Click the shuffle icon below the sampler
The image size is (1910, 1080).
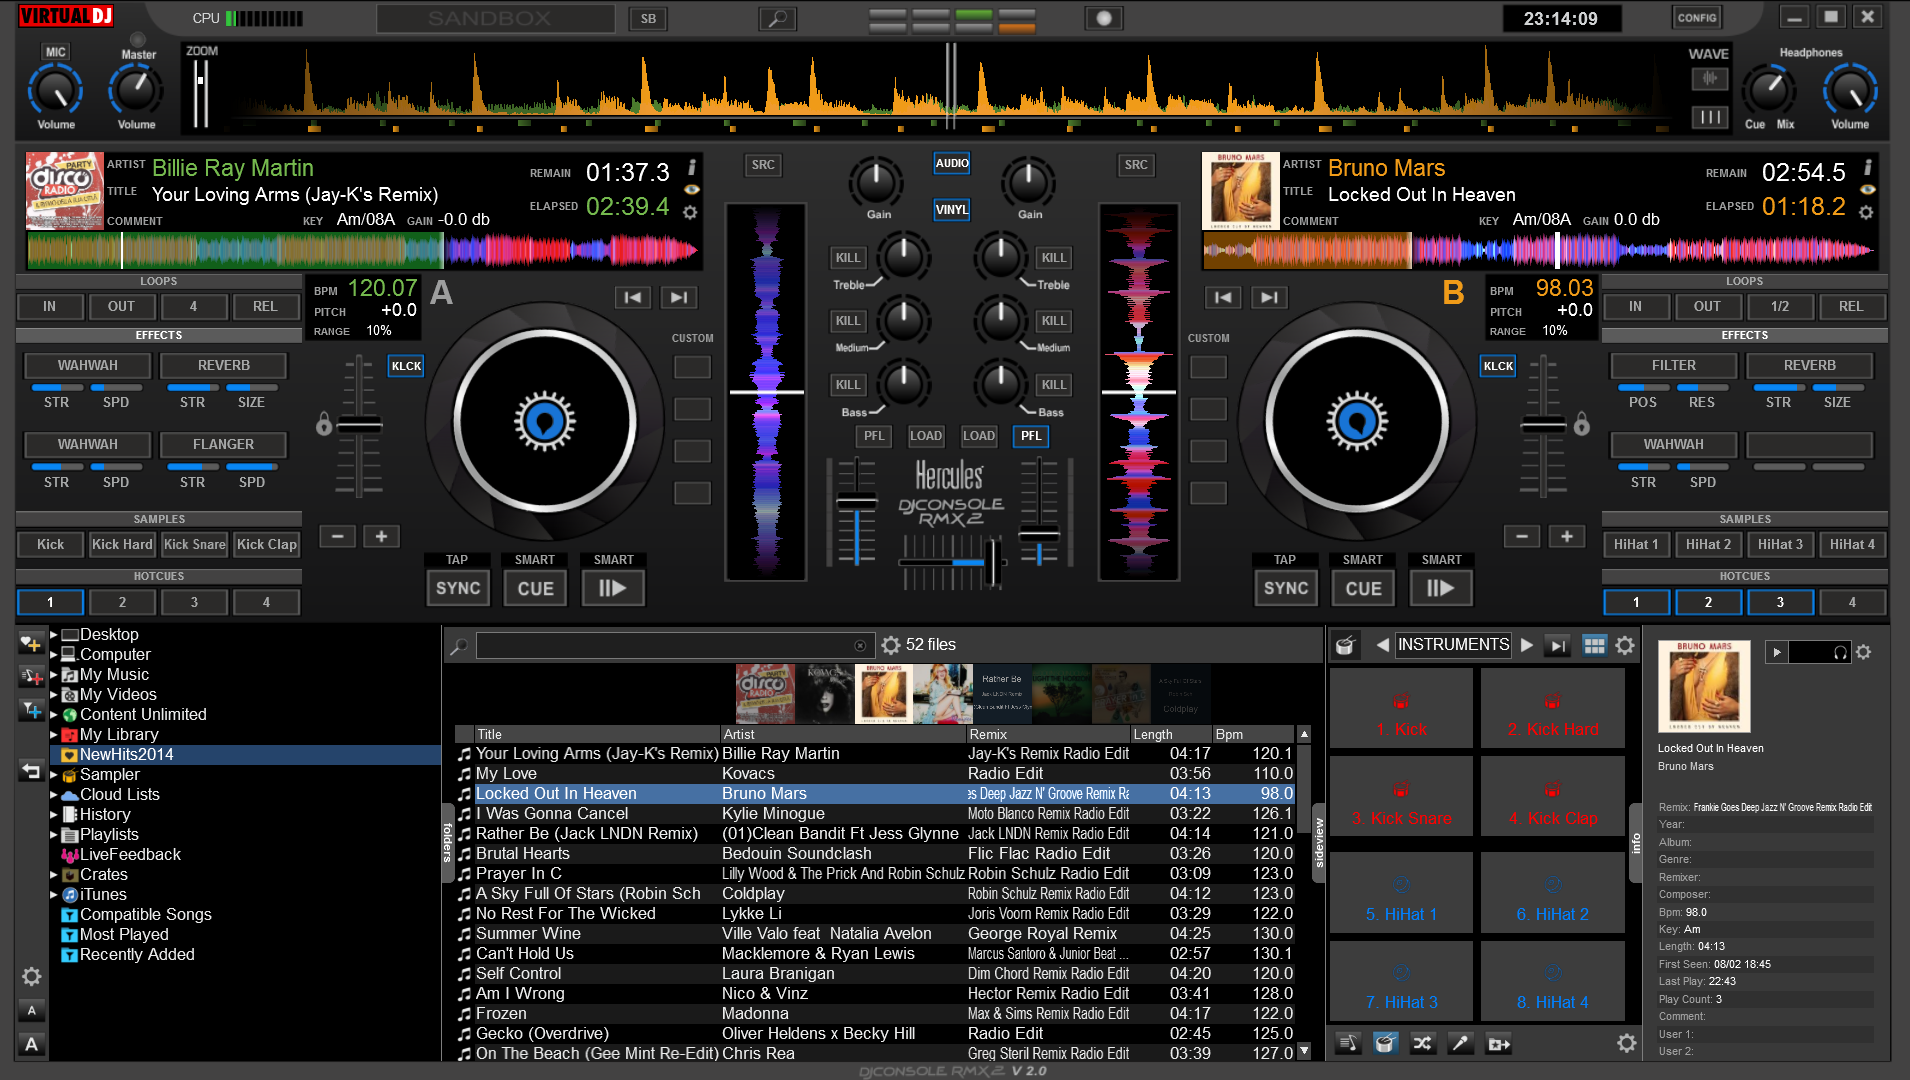click(1422, 1044)
